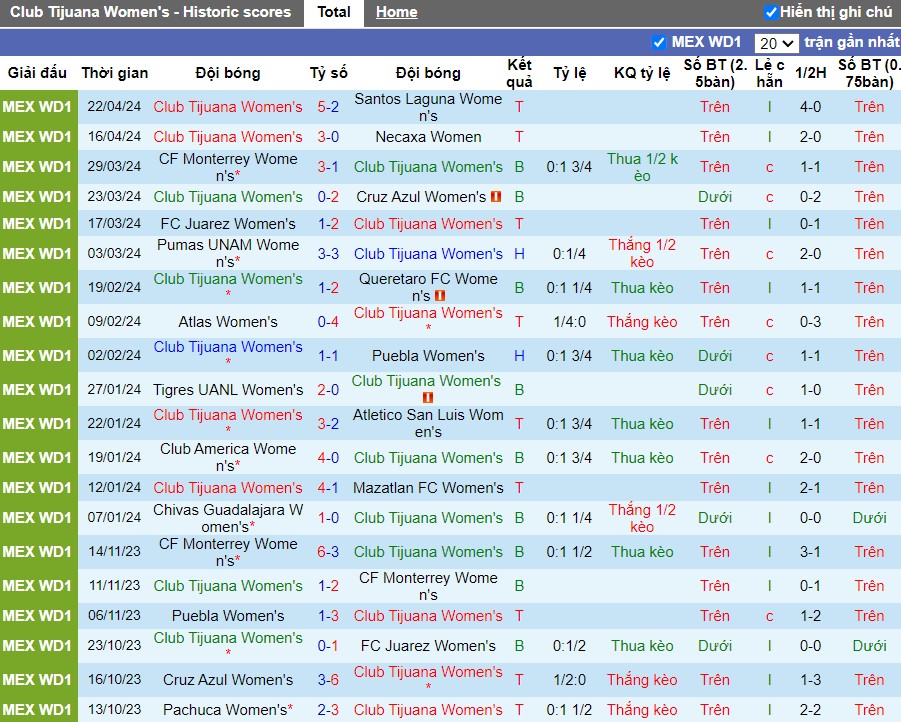Click the Tỷ số column header
Image resolution: width=901 pixels, height=722 pixels.
click(x=329, y=73)
